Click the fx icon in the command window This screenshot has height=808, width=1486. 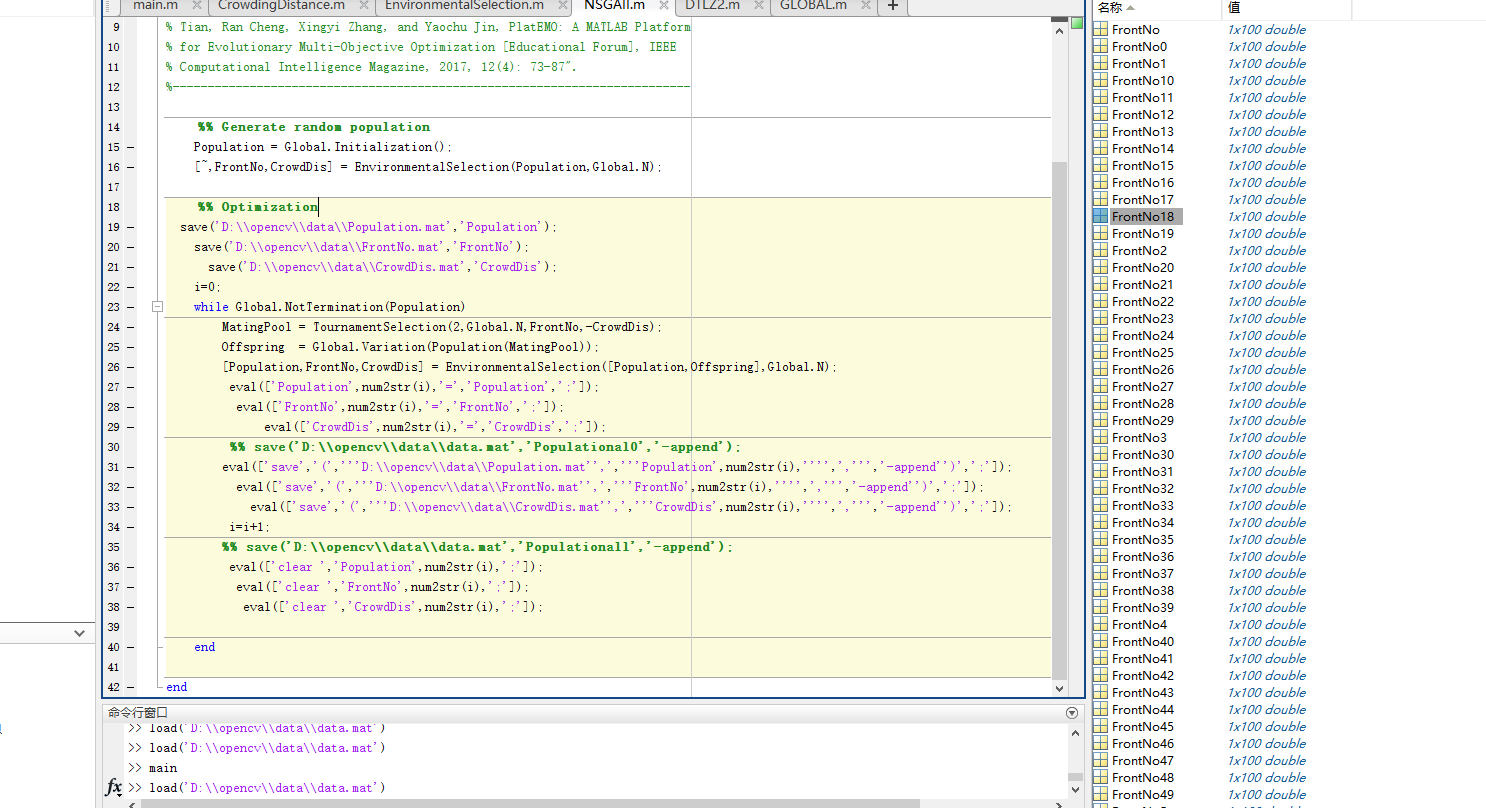pyautogui.click(x=113, y=787)
